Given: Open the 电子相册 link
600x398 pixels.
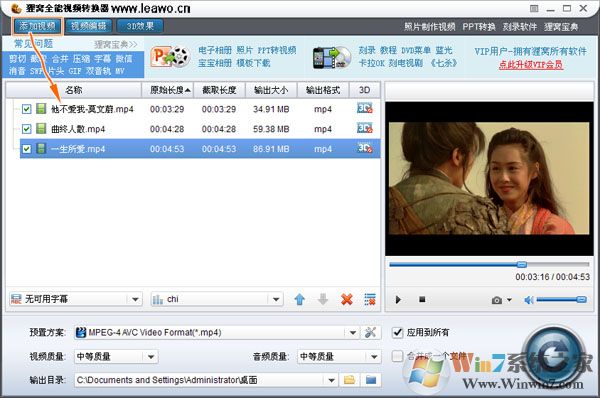Looking at the screenshot, I should coord(215,50).
